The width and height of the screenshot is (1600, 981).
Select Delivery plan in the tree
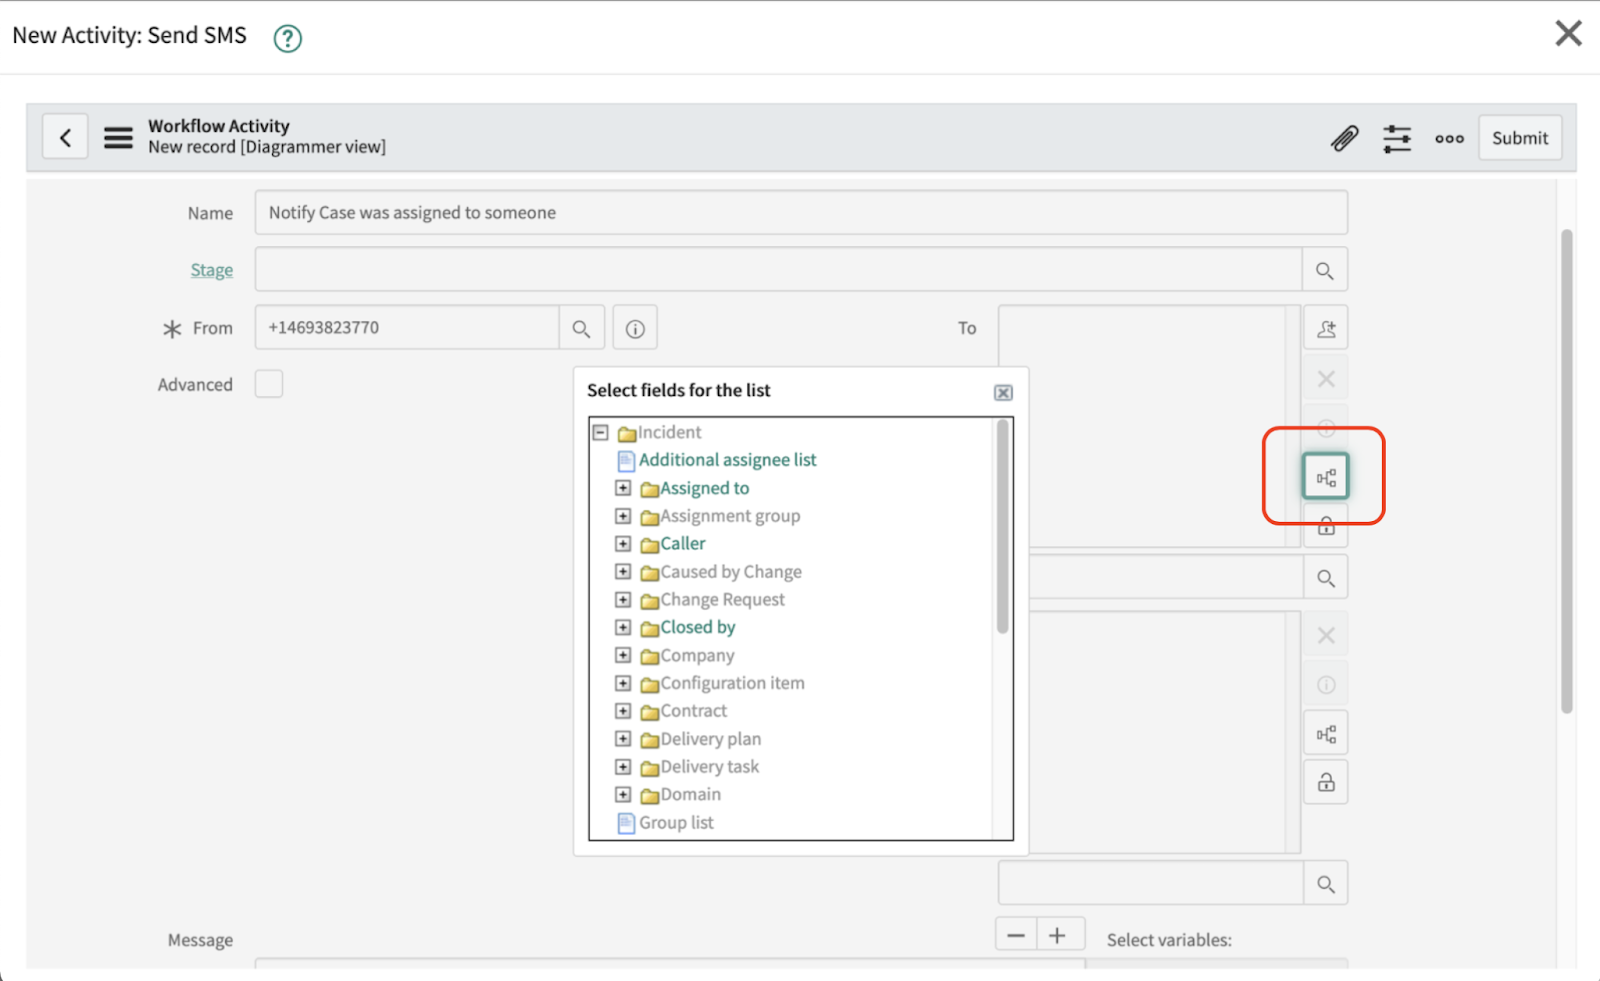[710, 739]
